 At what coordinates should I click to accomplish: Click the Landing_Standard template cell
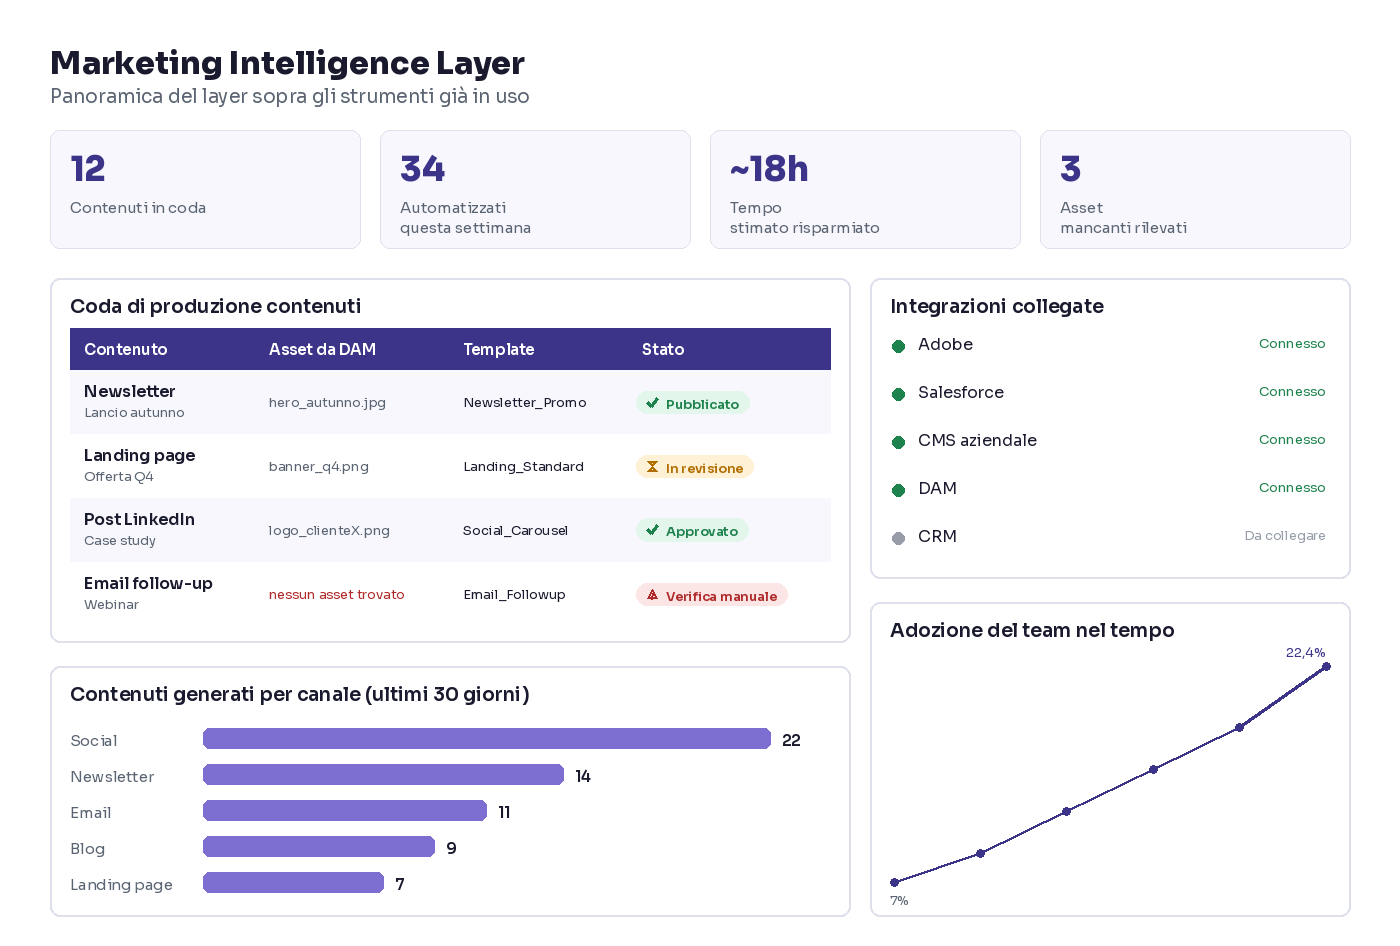pos(523,467)
